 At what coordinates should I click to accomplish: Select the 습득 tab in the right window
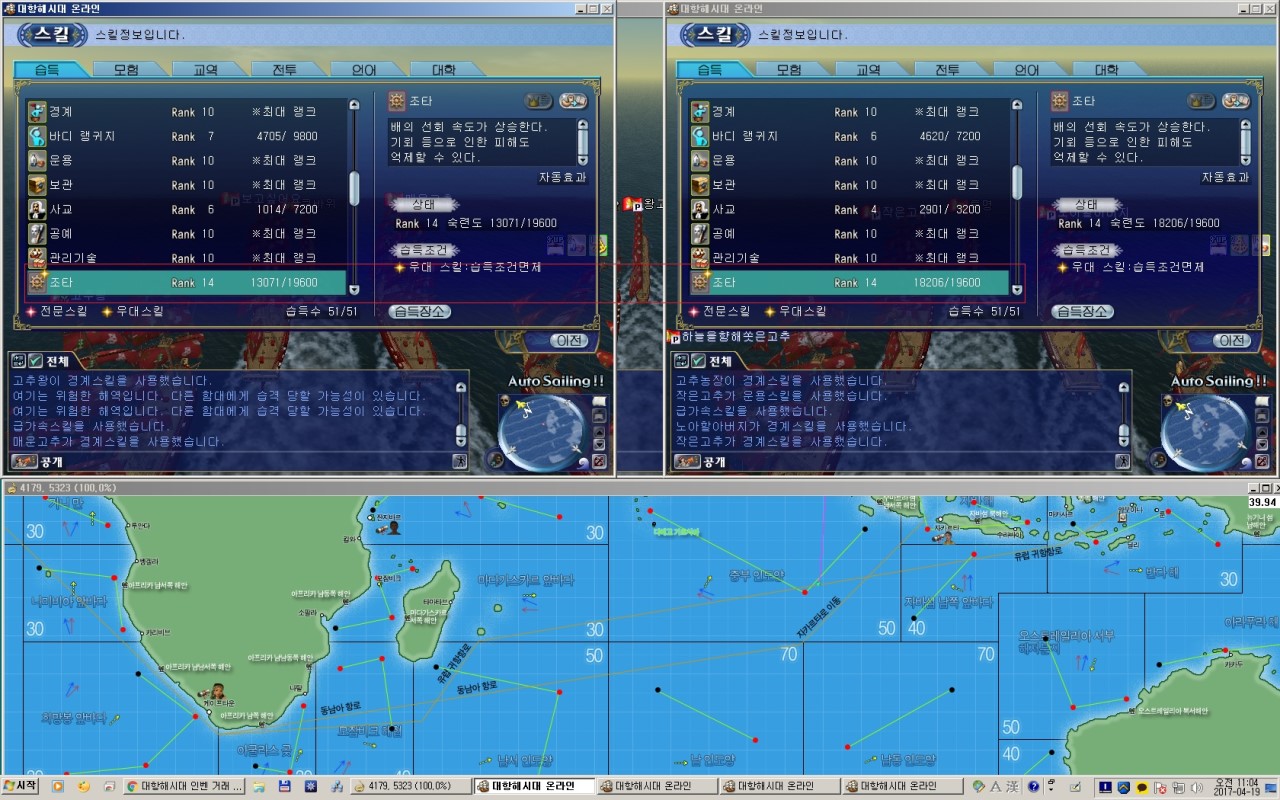(709, 70)
